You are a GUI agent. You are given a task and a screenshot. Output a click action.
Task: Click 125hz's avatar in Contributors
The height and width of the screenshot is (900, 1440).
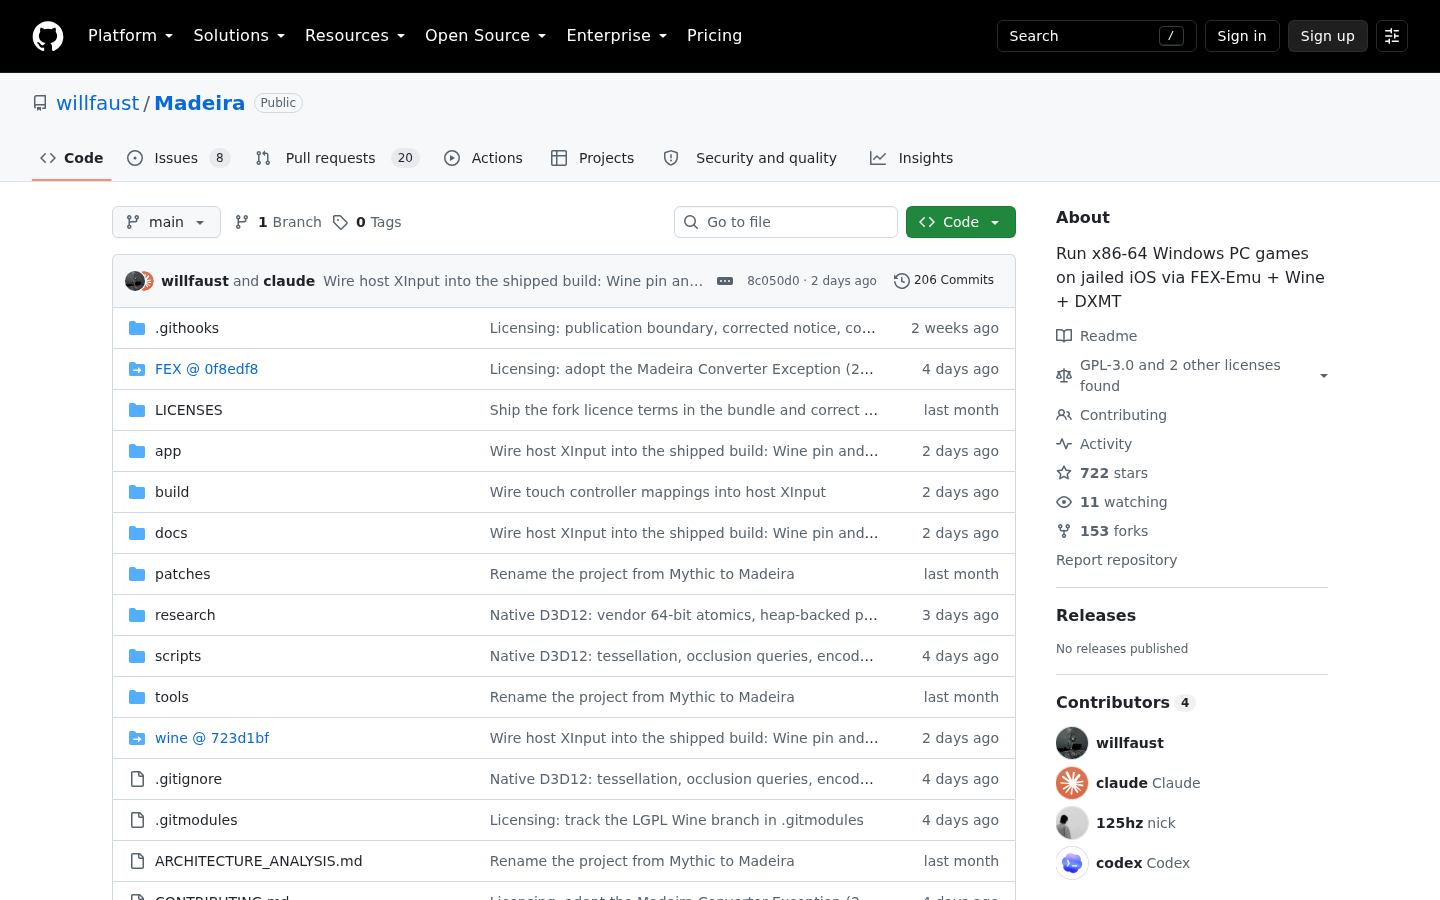click(x=1072, y=823)
